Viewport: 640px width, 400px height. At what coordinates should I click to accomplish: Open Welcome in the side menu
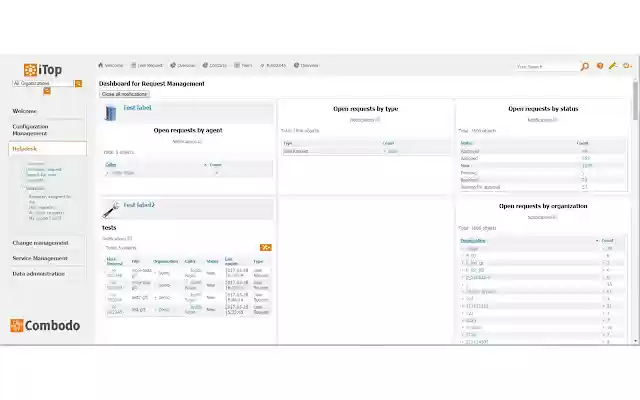pyautogui.click(x=24, y=111)
